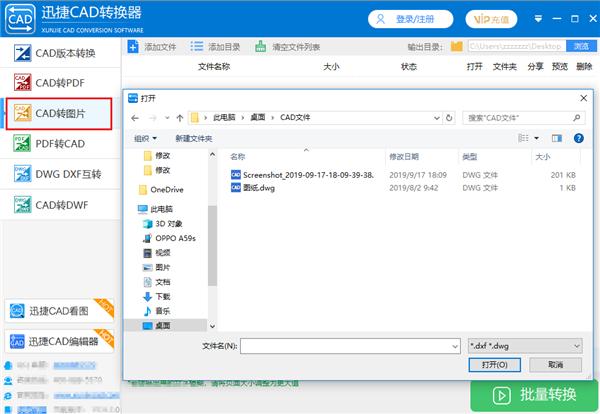Image resolution: width=600 pixels, height=414 pixels.
Task: Select 此电脑 in the navigation tree
Action: tap(155, 209)
